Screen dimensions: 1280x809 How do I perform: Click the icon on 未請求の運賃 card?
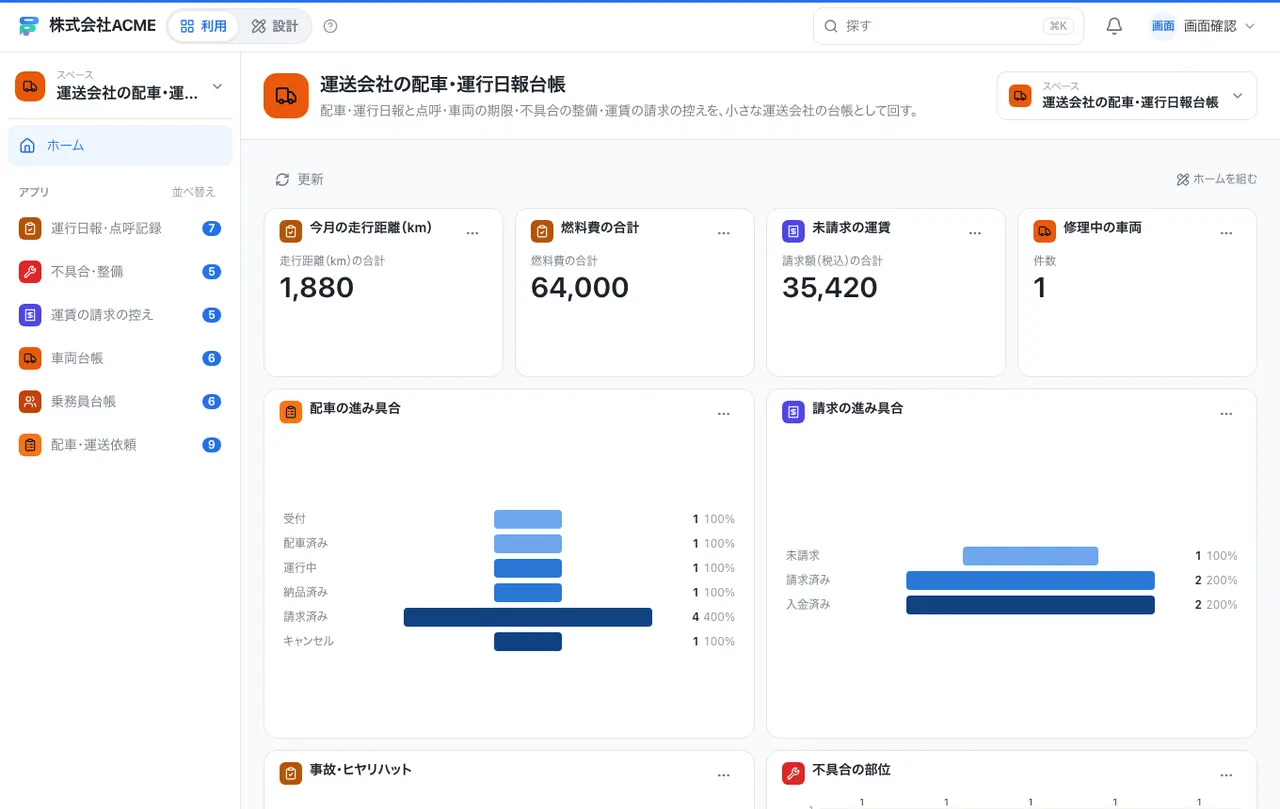pos(793,231)
